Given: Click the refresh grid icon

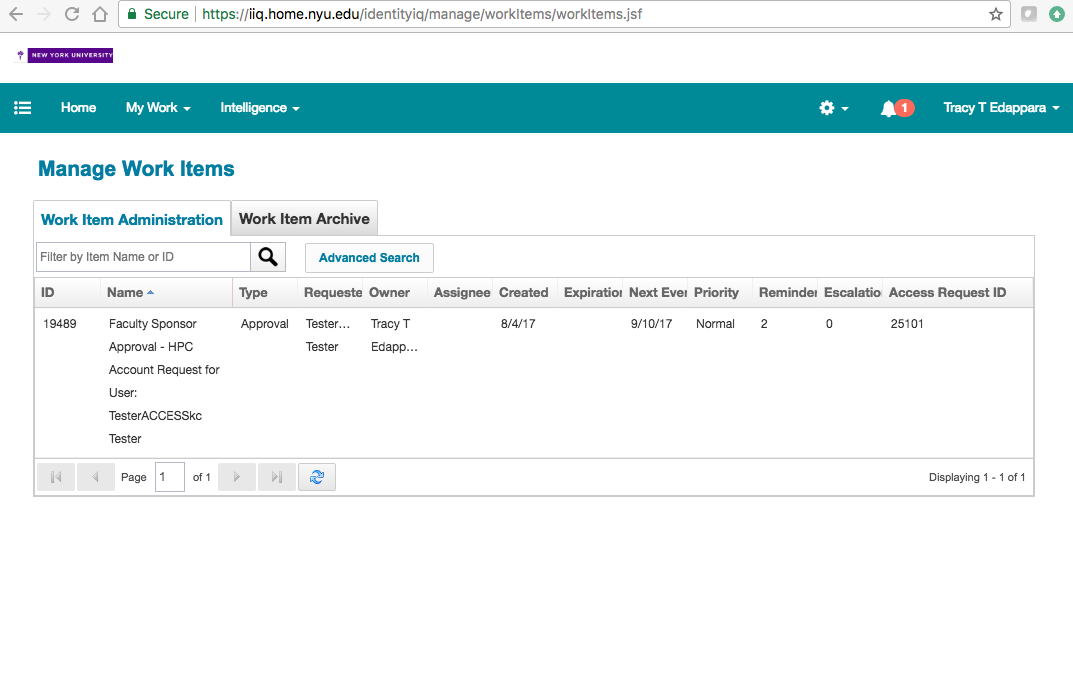Looking at the screenshot, I should tap(317, 477).
